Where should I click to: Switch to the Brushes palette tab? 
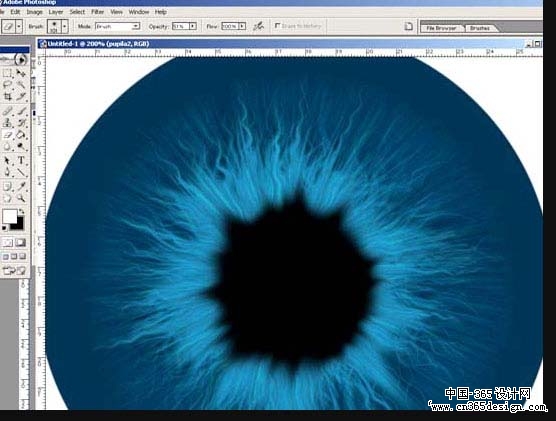479,28
